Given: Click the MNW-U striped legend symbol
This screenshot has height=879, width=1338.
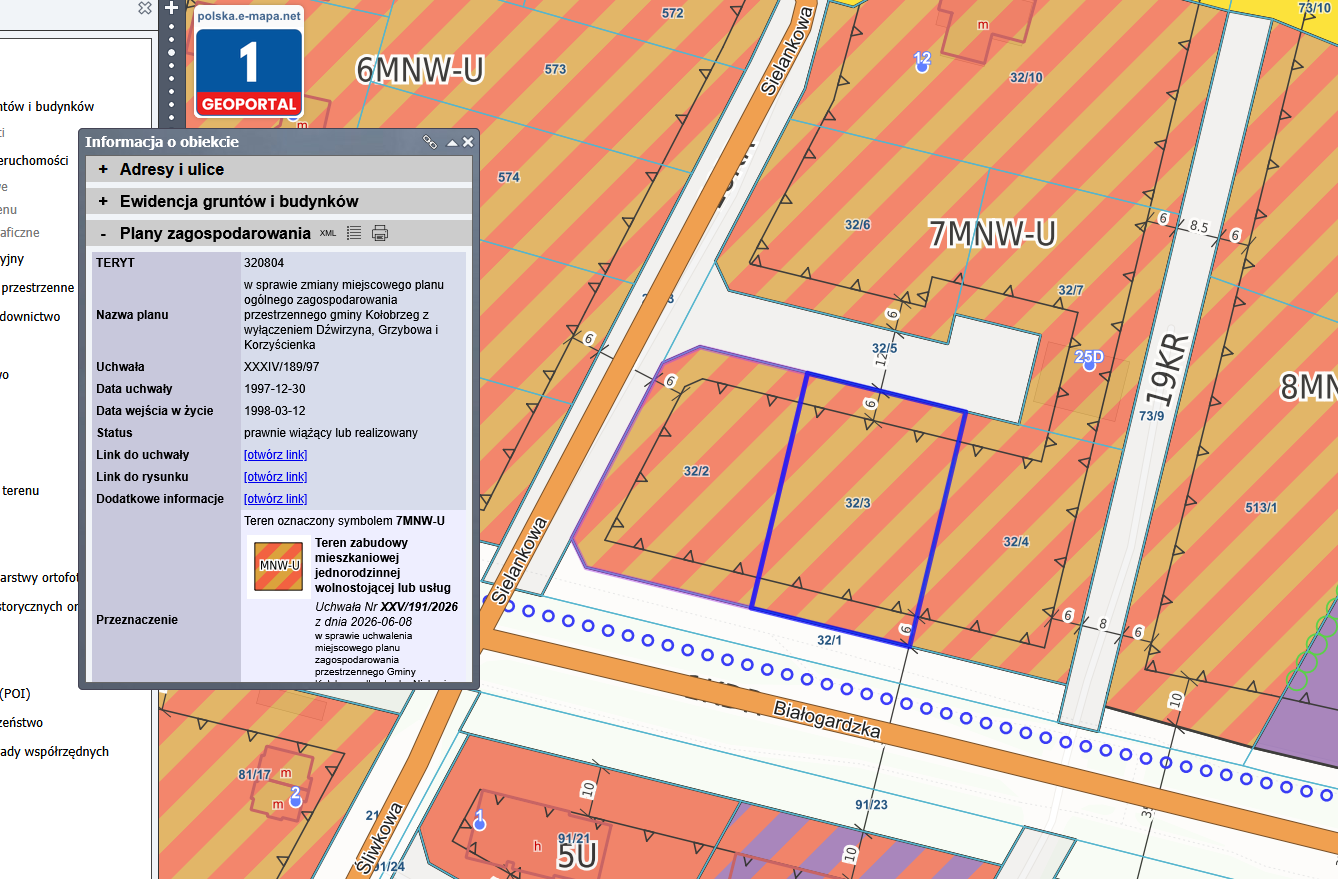Looking at the screenshot, I should click(x=278, y=566).
